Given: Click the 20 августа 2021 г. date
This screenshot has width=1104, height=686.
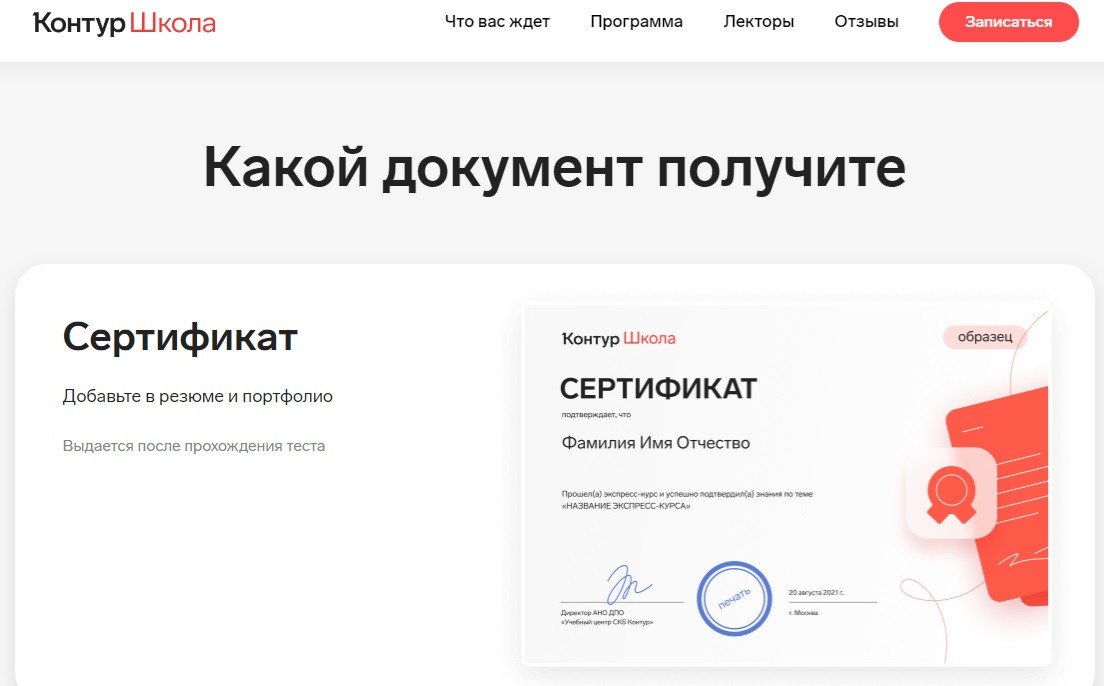Looking at the screenshot, I should [816, 592].
